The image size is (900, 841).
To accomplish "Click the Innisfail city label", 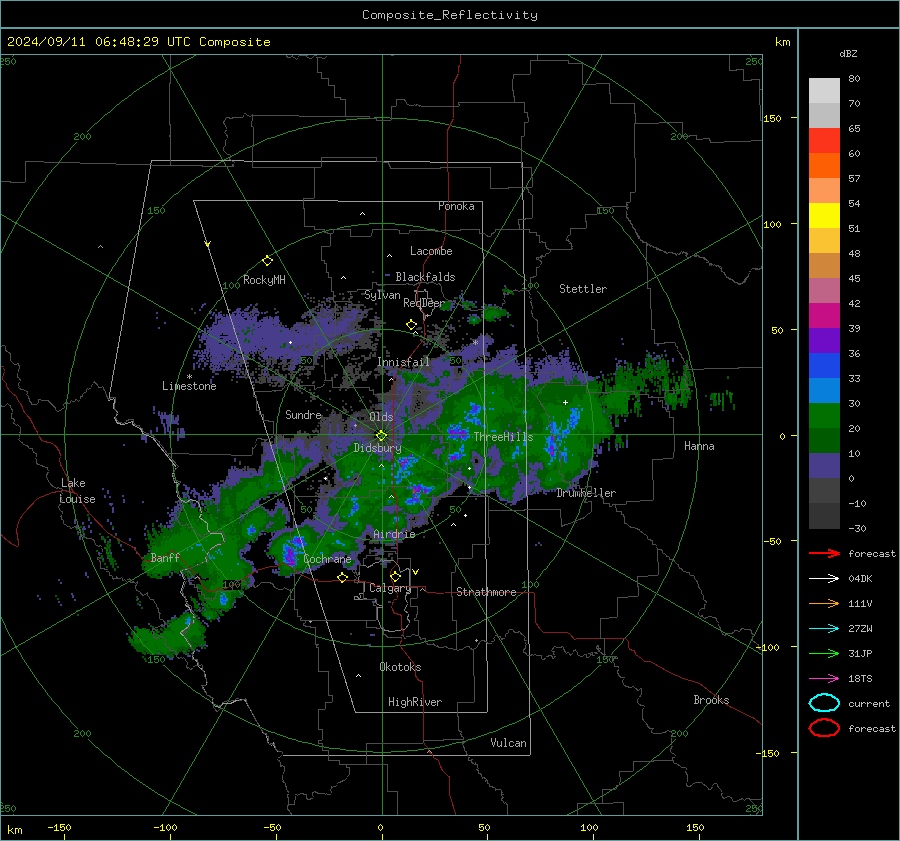I will point(403,362).
